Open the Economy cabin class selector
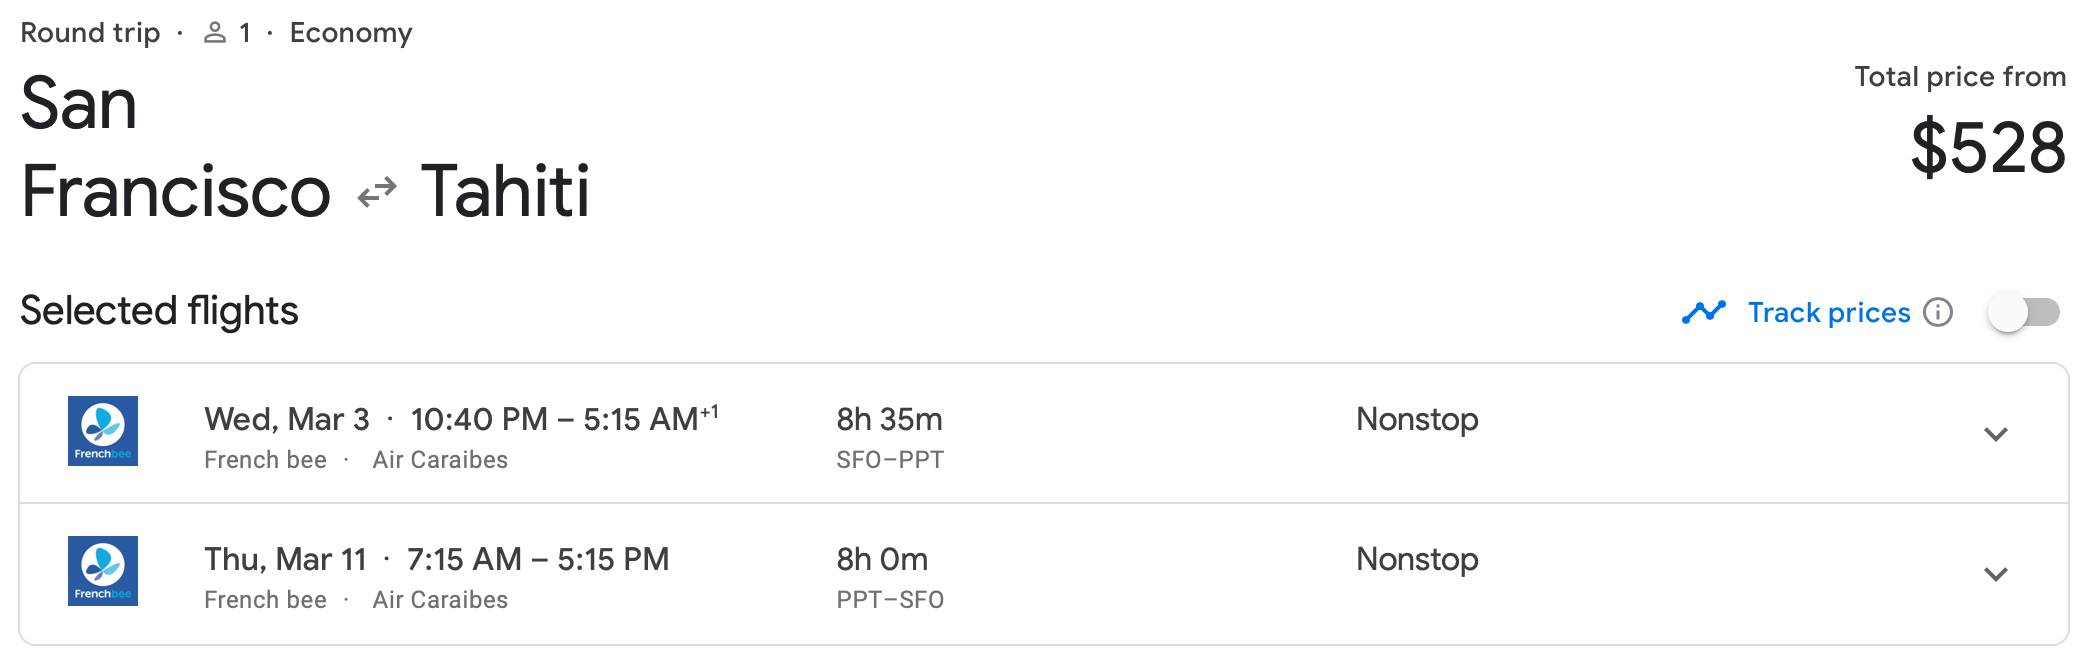2088x660 pixels. point(351,32)
